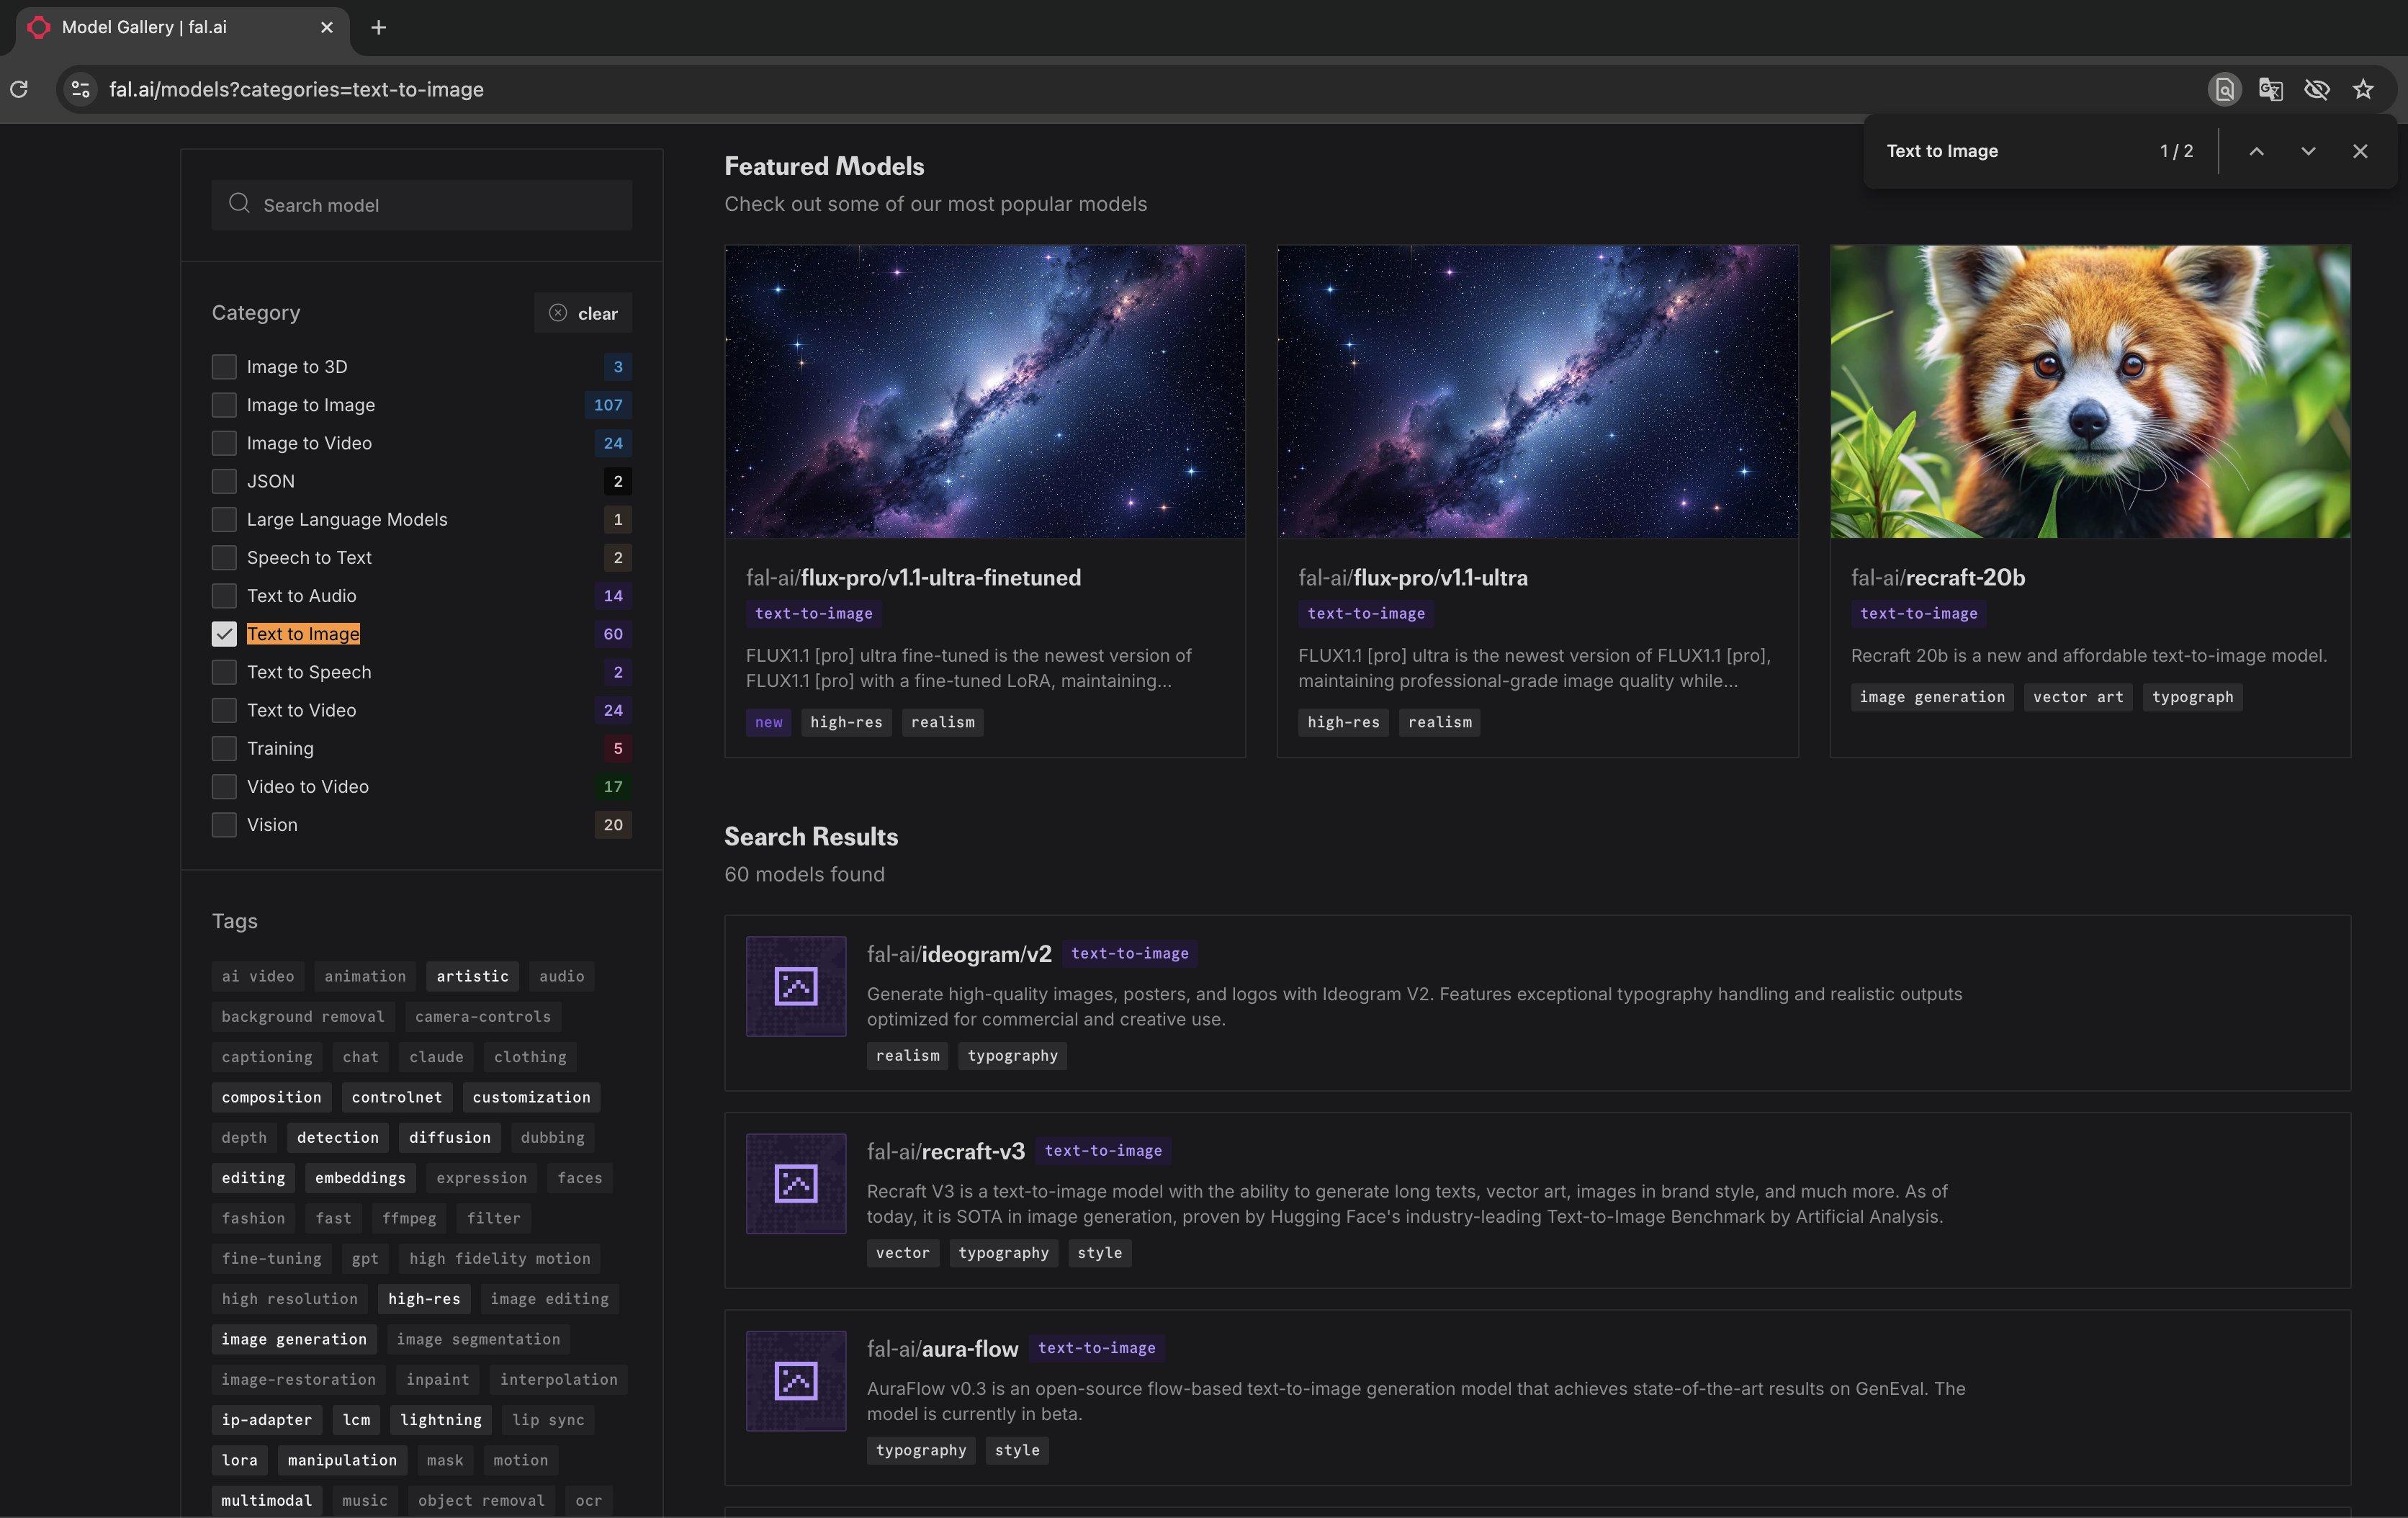This screenshot has width=2408, height=1518.
Task: Click the new tag on flux-pro finetuned card
Action: click(x=768, y=722)
